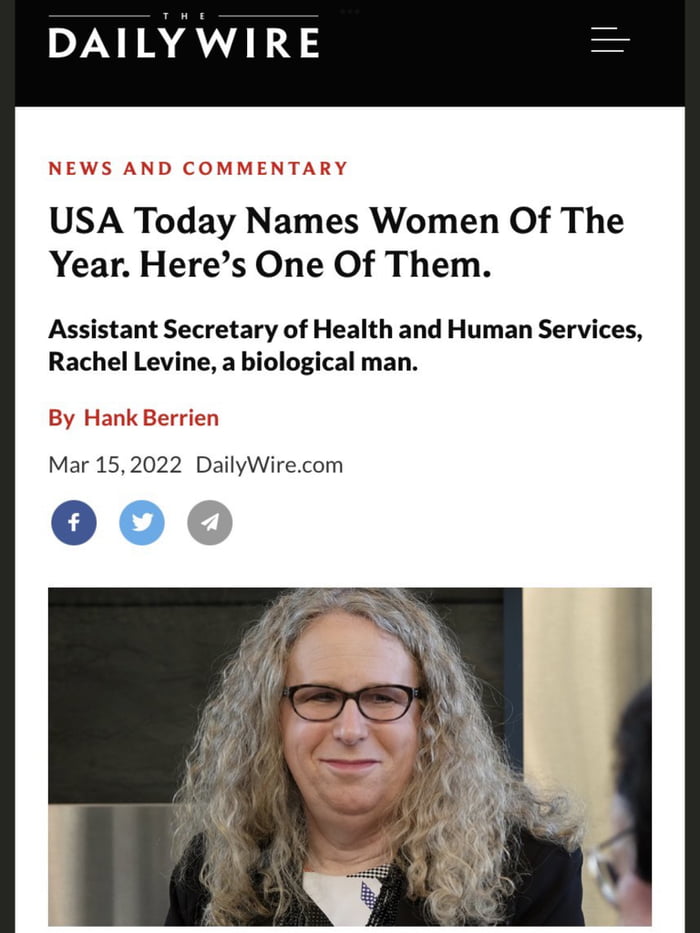Click the article headline text

tap(336, 242)
